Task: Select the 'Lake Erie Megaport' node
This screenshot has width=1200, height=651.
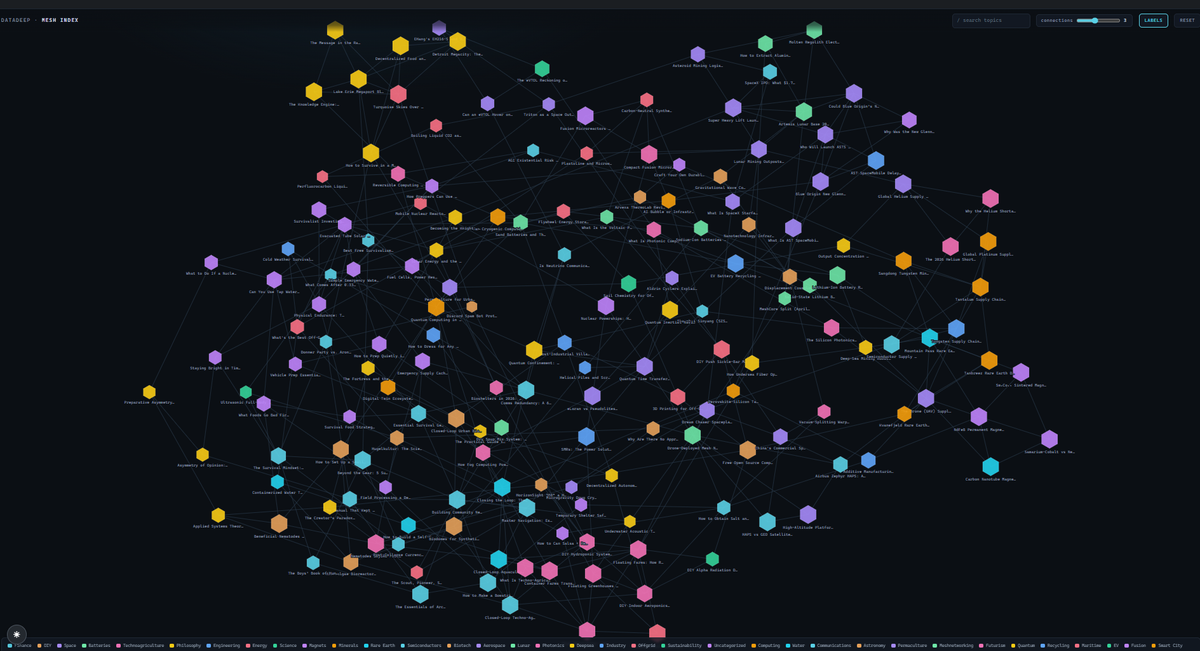Action: pyautogui.click(x=358, y=79)
